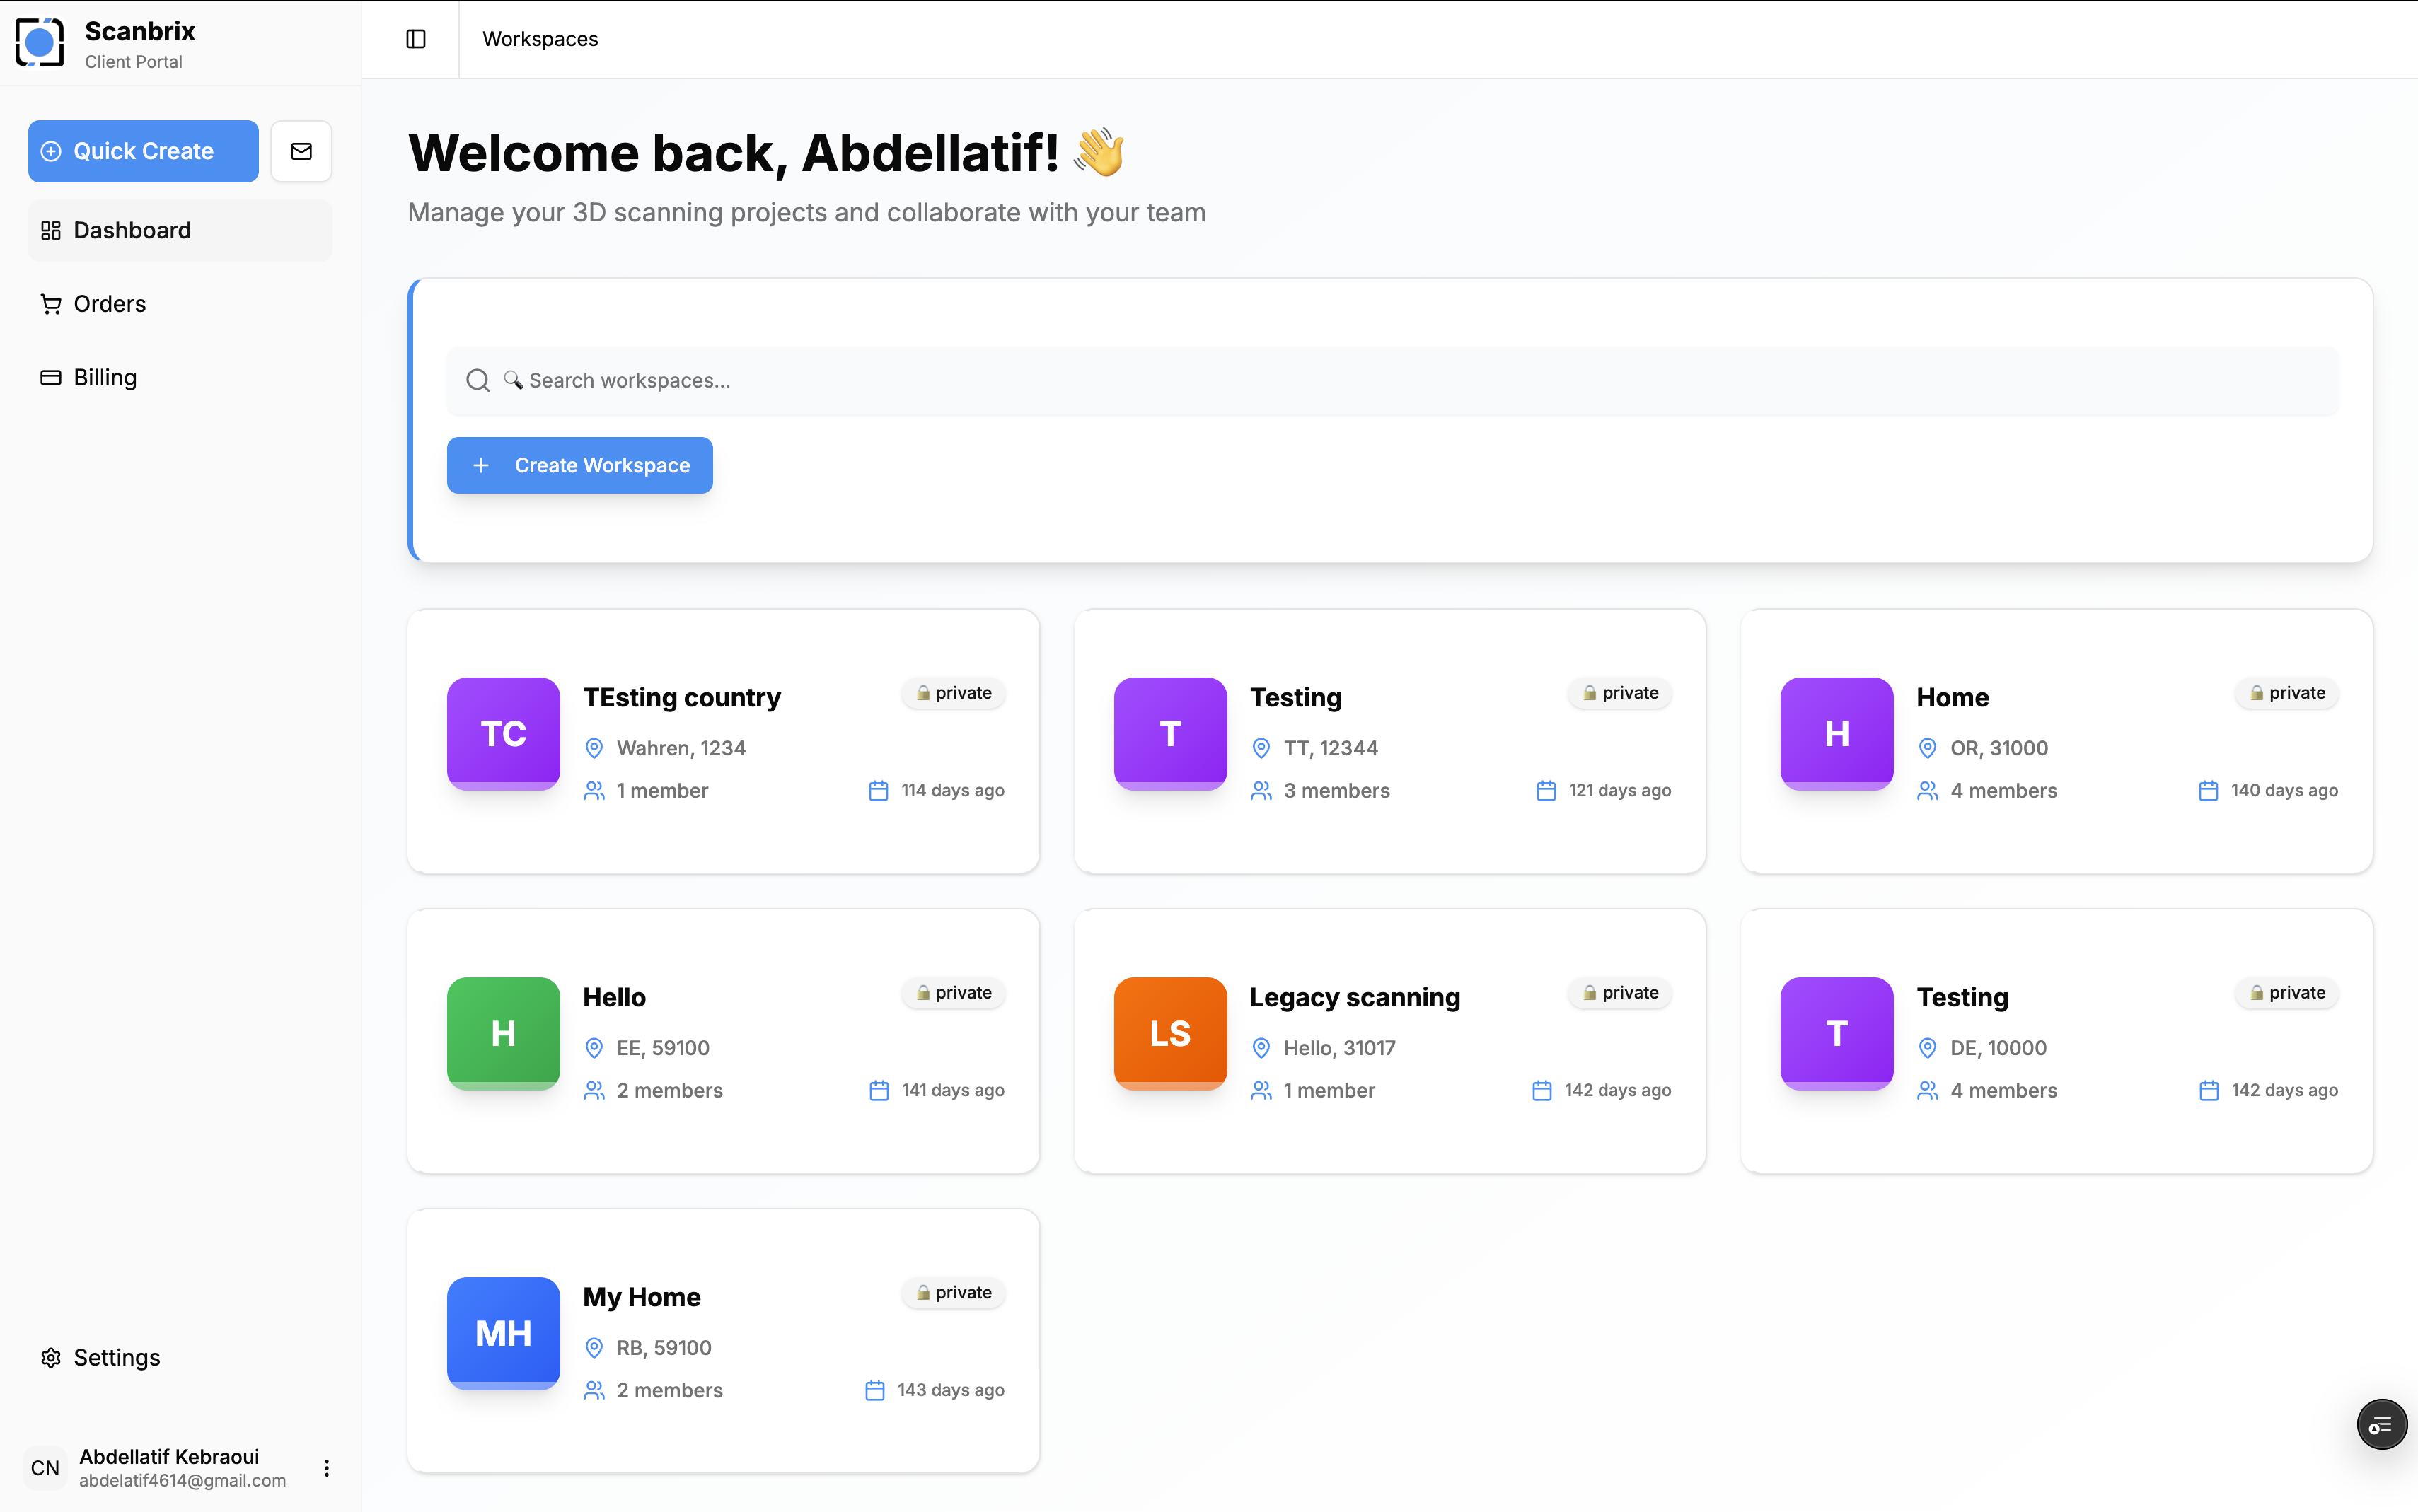2418x1512 pixels.
Task: Click the Create Workspace button
Action: (579, 465)
